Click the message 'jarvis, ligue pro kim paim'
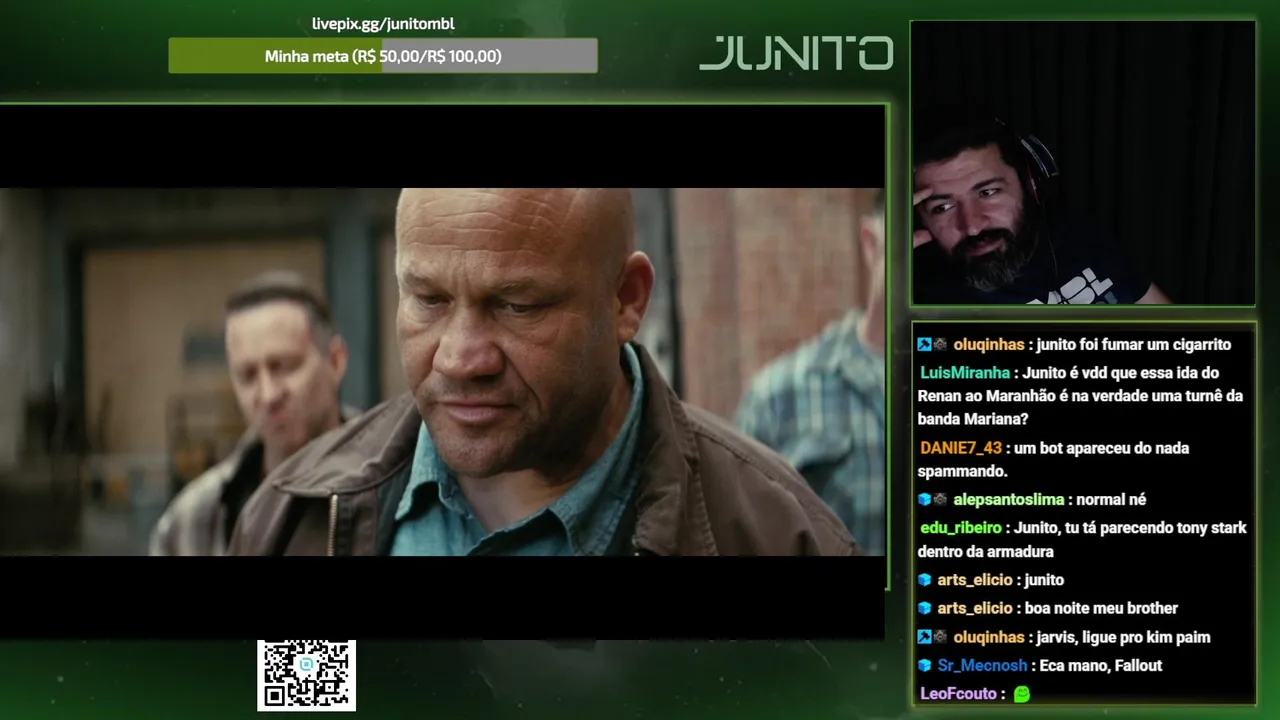The height and width of the screenshot is (720, 1280). (1123, 637)
